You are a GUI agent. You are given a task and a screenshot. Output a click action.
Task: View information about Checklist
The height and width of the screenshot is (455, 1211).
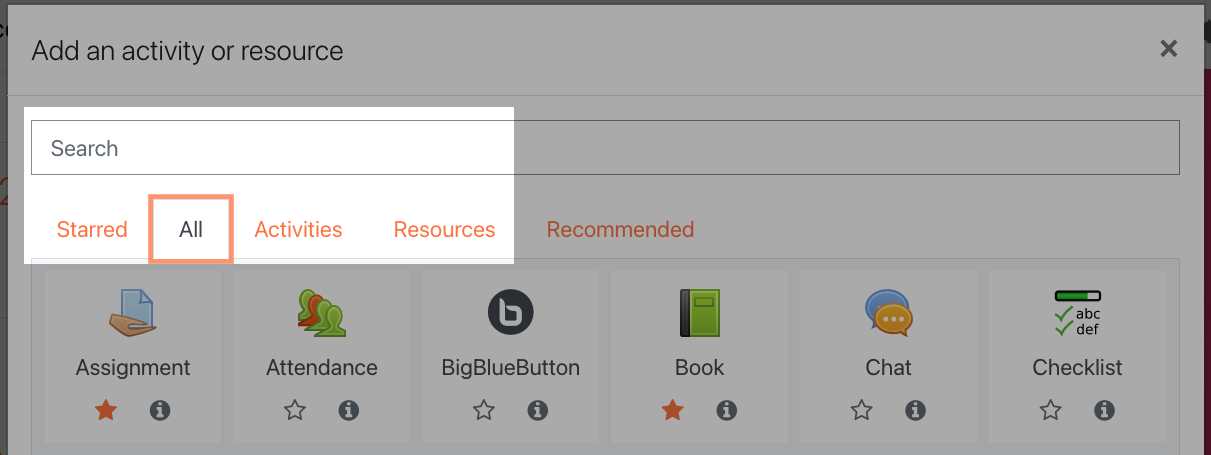[1104, 410]
